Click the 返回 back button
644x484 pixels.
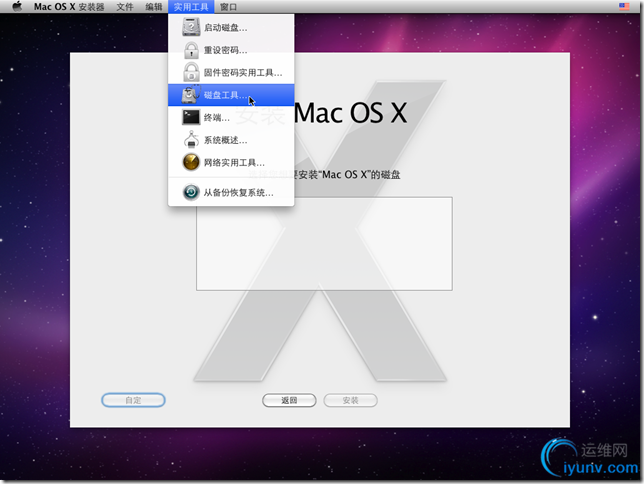[289, 400]
